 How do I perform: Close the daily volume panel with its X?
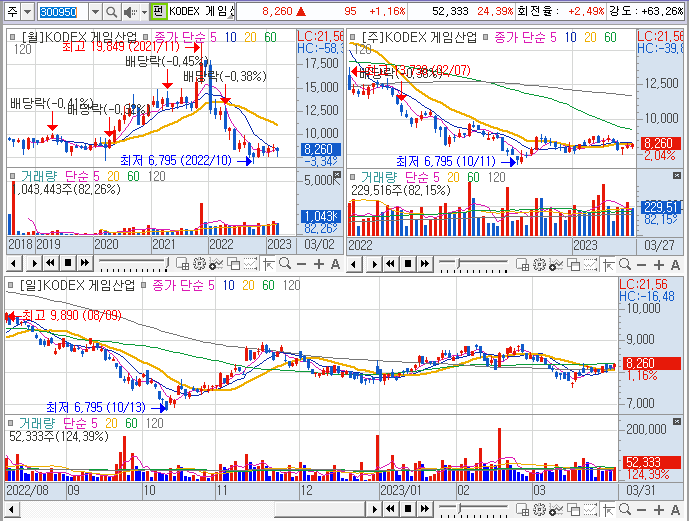pos(677,422)
